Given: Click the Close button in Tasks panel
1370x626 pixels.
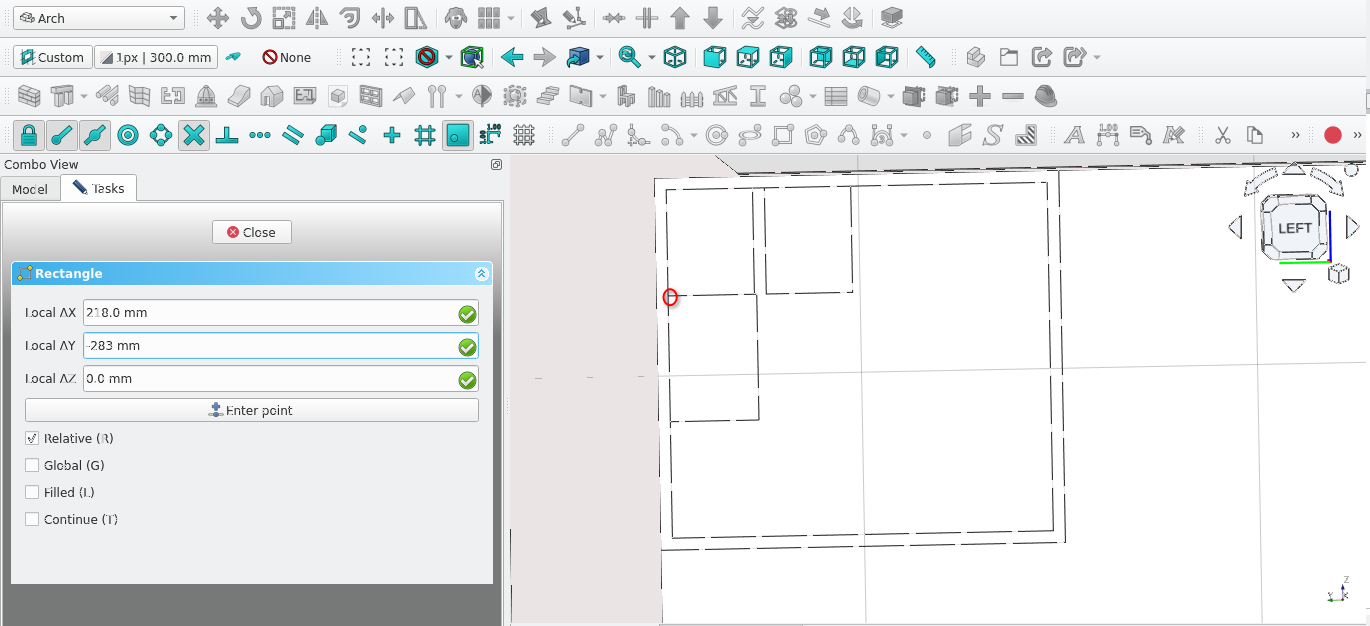Looking at the screenshot, I should click(x=251, y=232).
